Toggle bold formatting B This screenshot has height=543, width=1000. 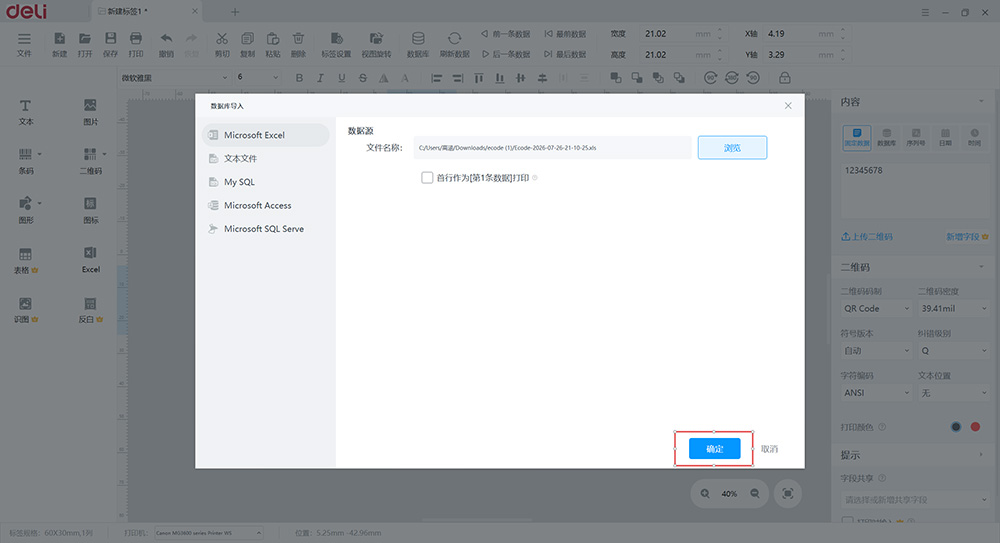click(299, 78)
